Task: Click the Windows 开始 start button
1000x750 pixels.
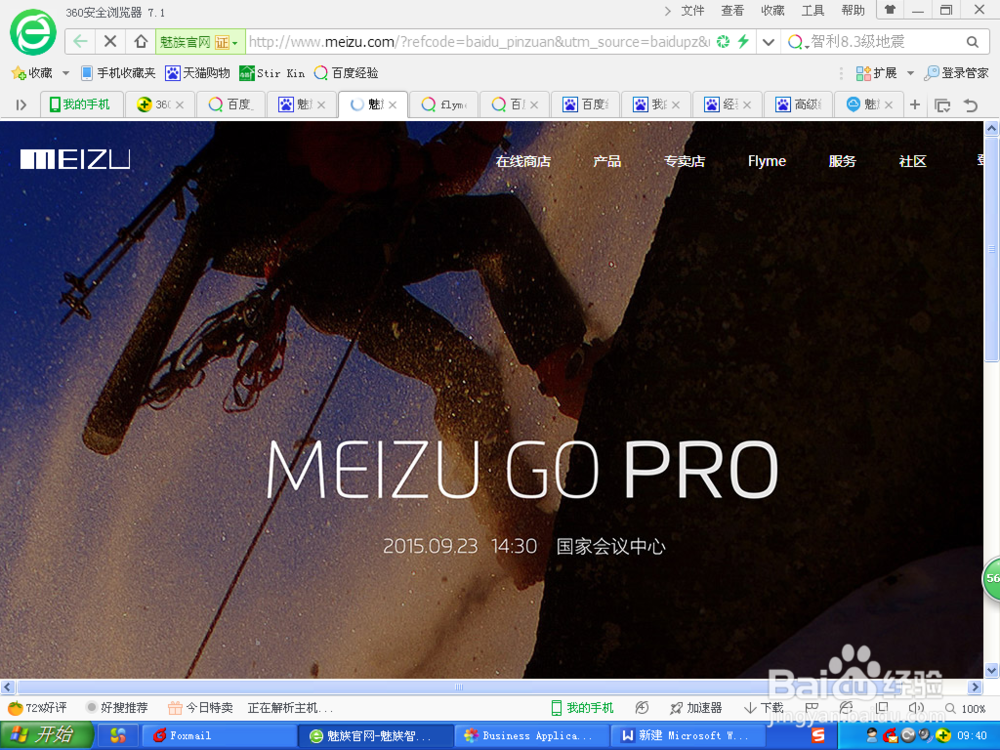Action: coord(46,735)
